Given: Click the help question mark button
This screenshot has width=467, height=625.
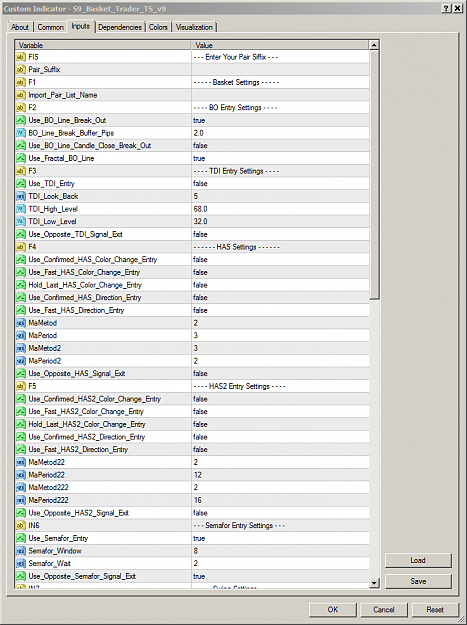Looking at the screenshot, I should pos(447,8).
